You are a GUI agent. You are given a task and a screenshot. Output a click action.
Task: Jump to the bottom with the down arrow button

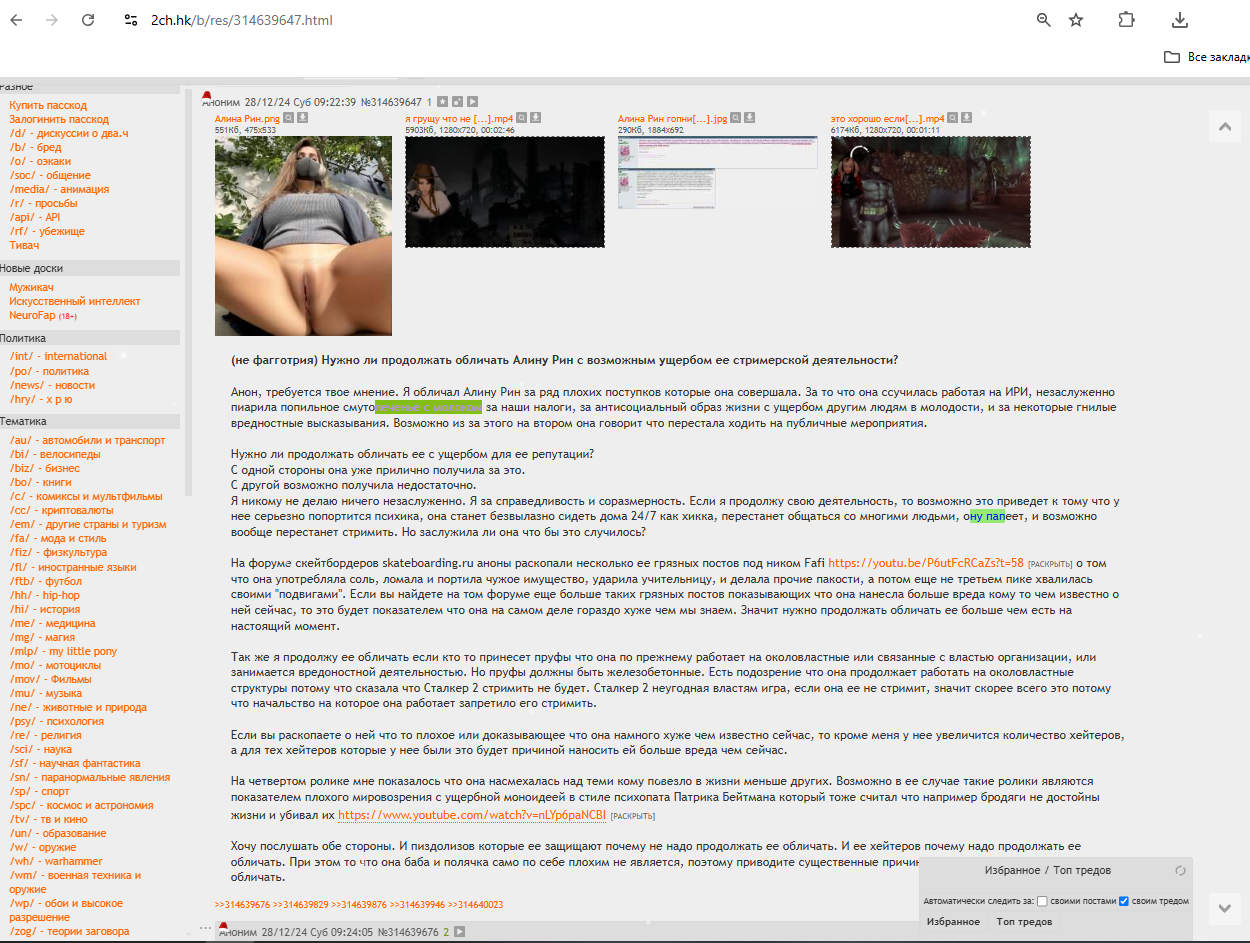1224,908
